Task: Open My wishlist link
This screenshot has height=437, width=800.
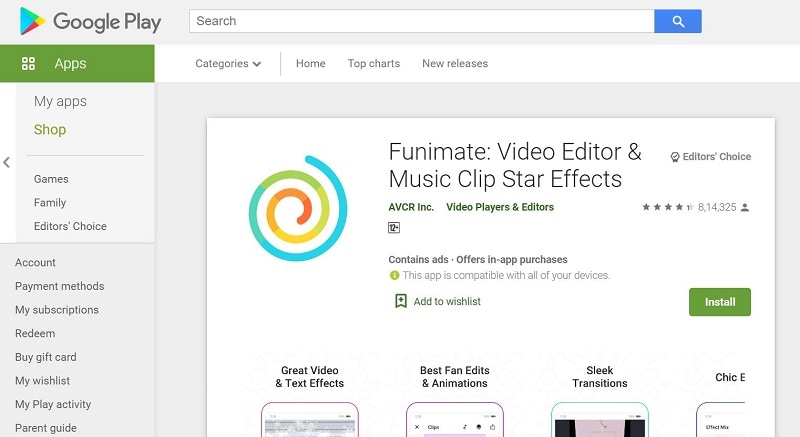Action: [x=42, y=380]
